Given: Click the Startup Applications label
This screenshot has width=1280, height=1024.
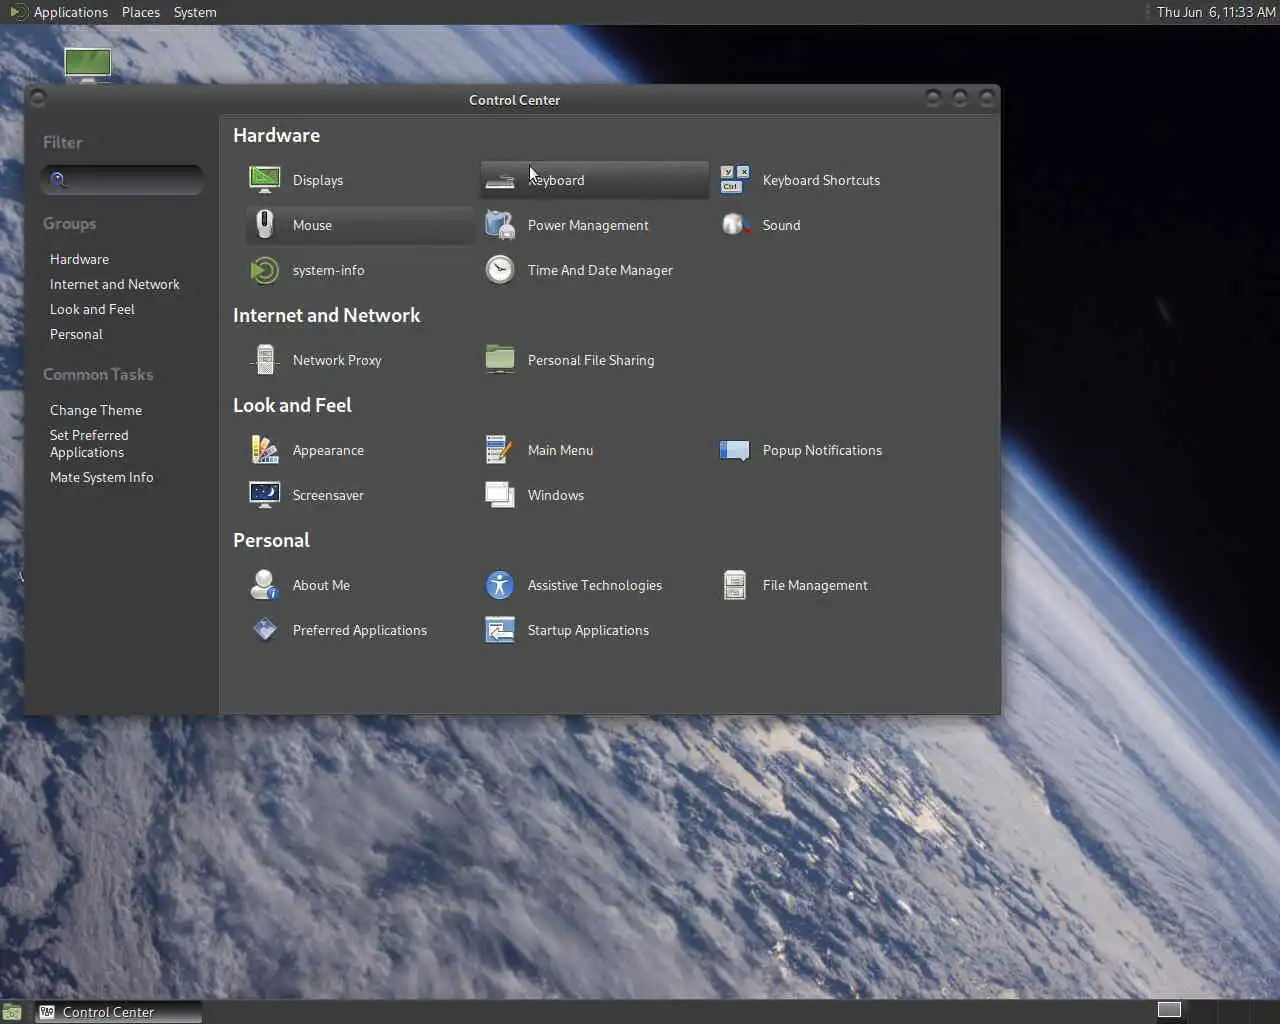Looking at the screenshot, I should pos(588,630).
